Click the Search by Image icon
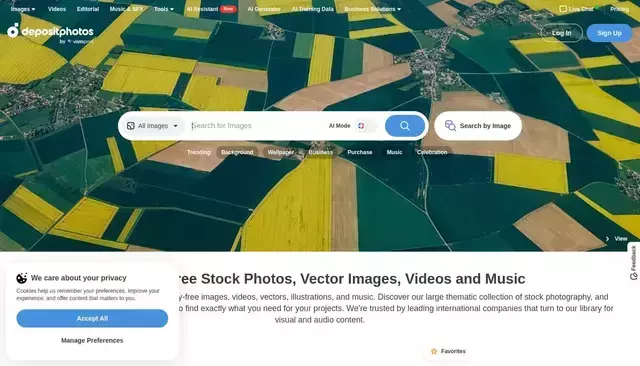The image size is (640, 366). pyautogui.click(x=450, y=126)
